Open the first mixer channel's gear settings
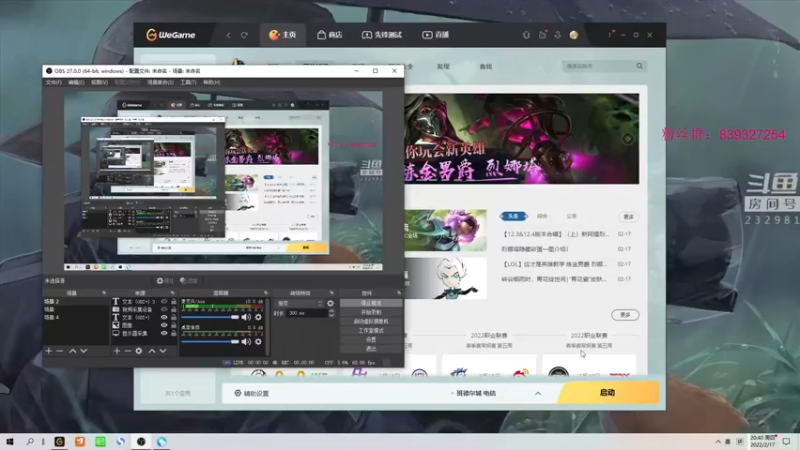 [258, 317]
